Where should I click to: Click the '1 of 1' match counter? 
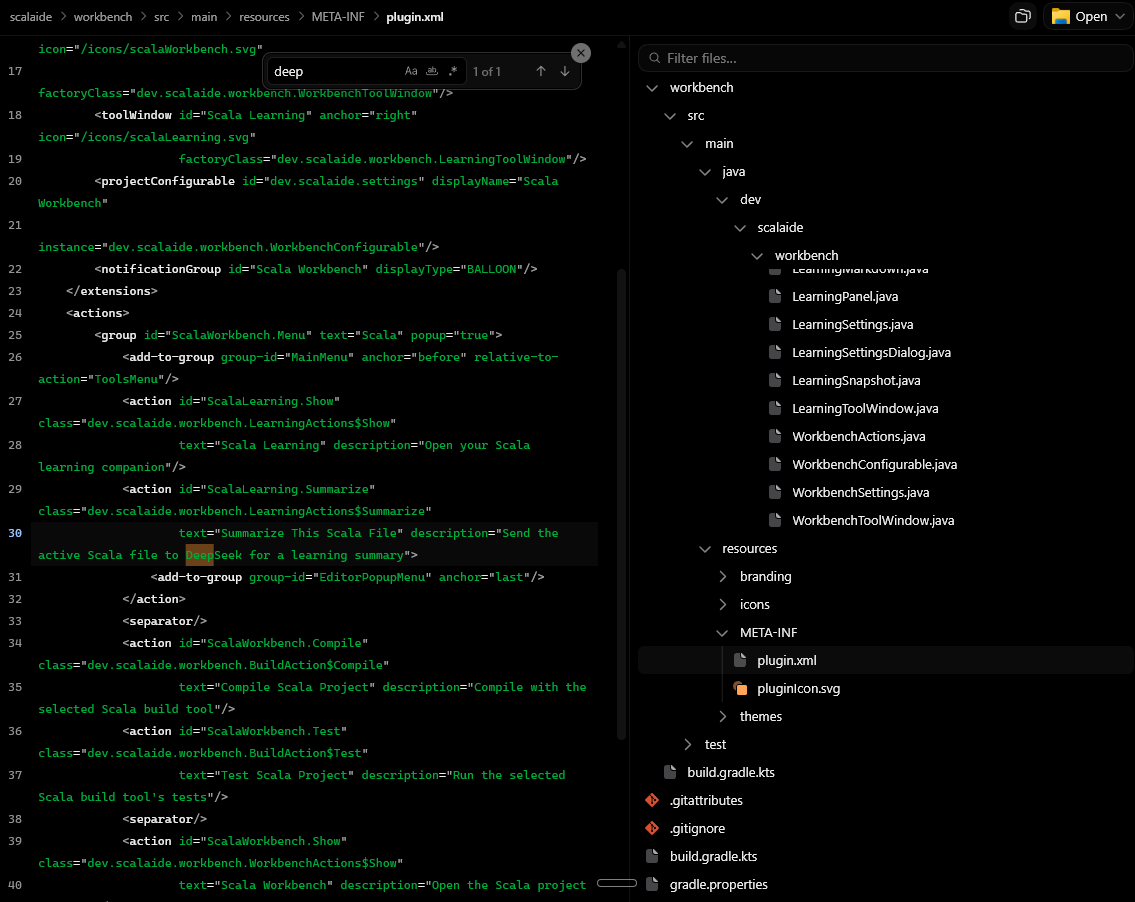486,72
